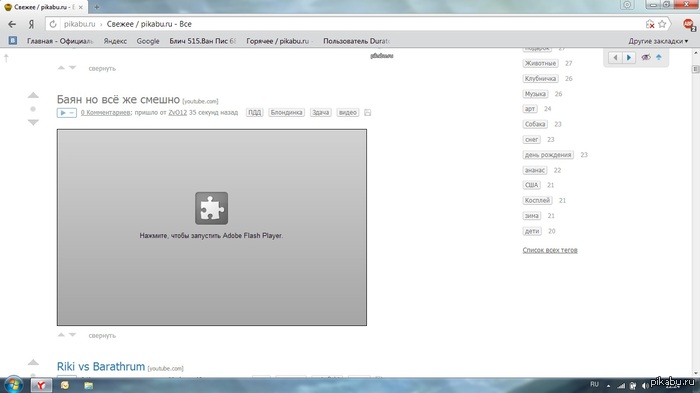The height and width of the screenshot is (393, 700).
Task: Select the 'Здача' post tag
Action: [321, 113]
